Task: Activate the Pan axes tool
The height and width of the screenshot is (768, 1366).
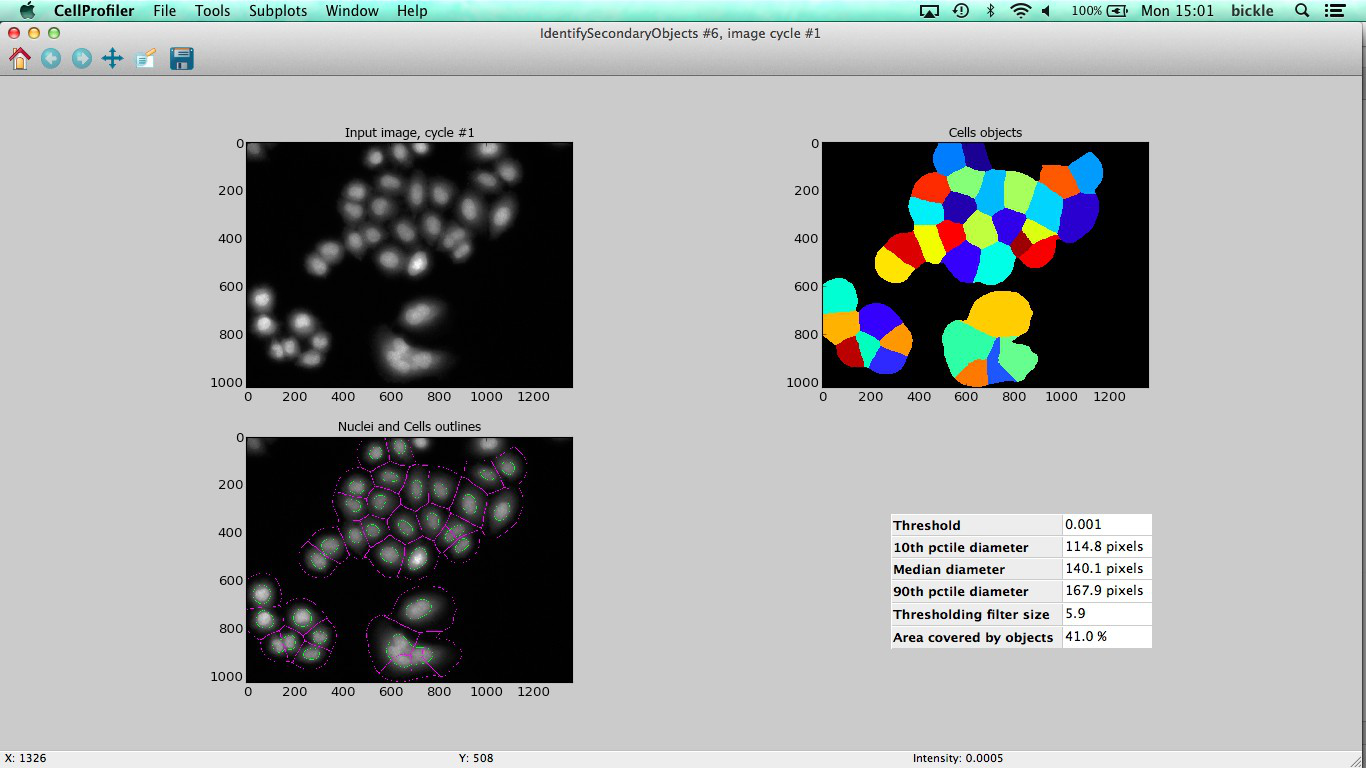Action: click(113, 58)
